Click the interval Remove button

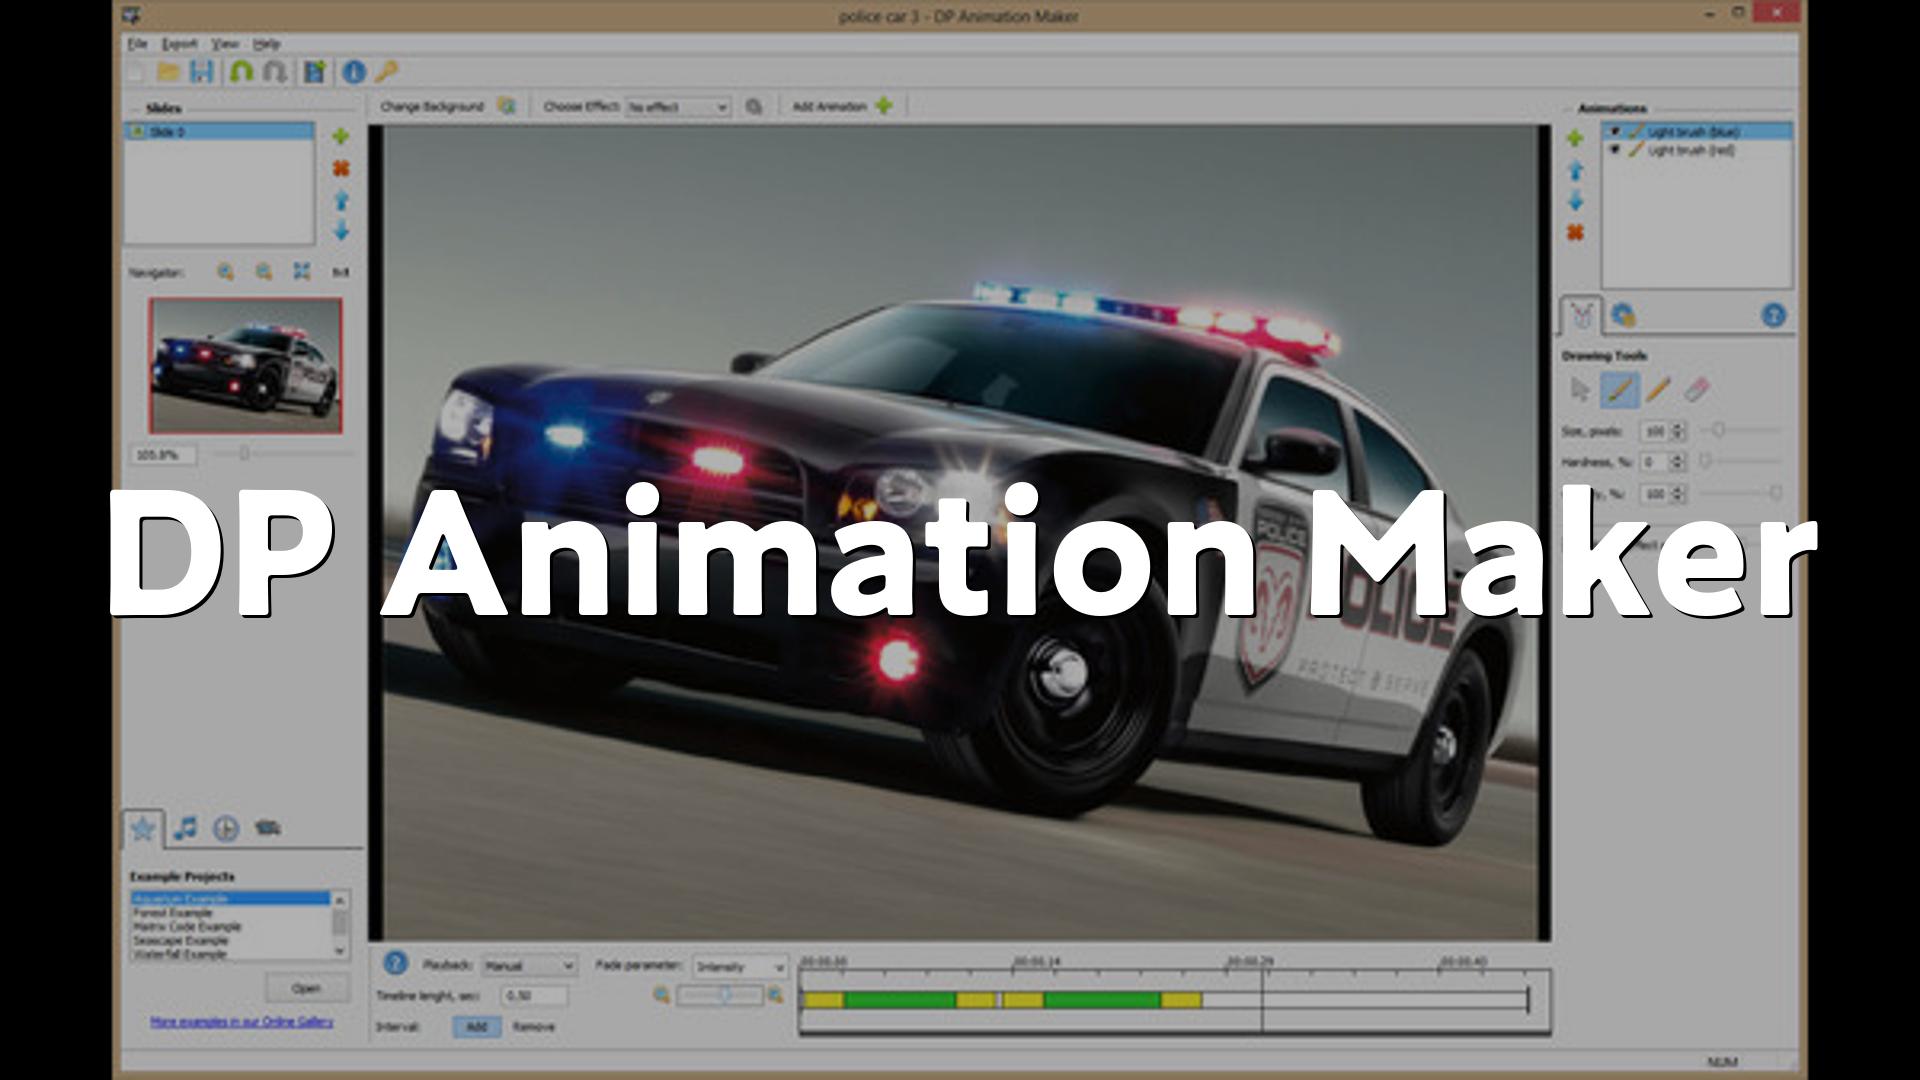tap(534, 1027)
